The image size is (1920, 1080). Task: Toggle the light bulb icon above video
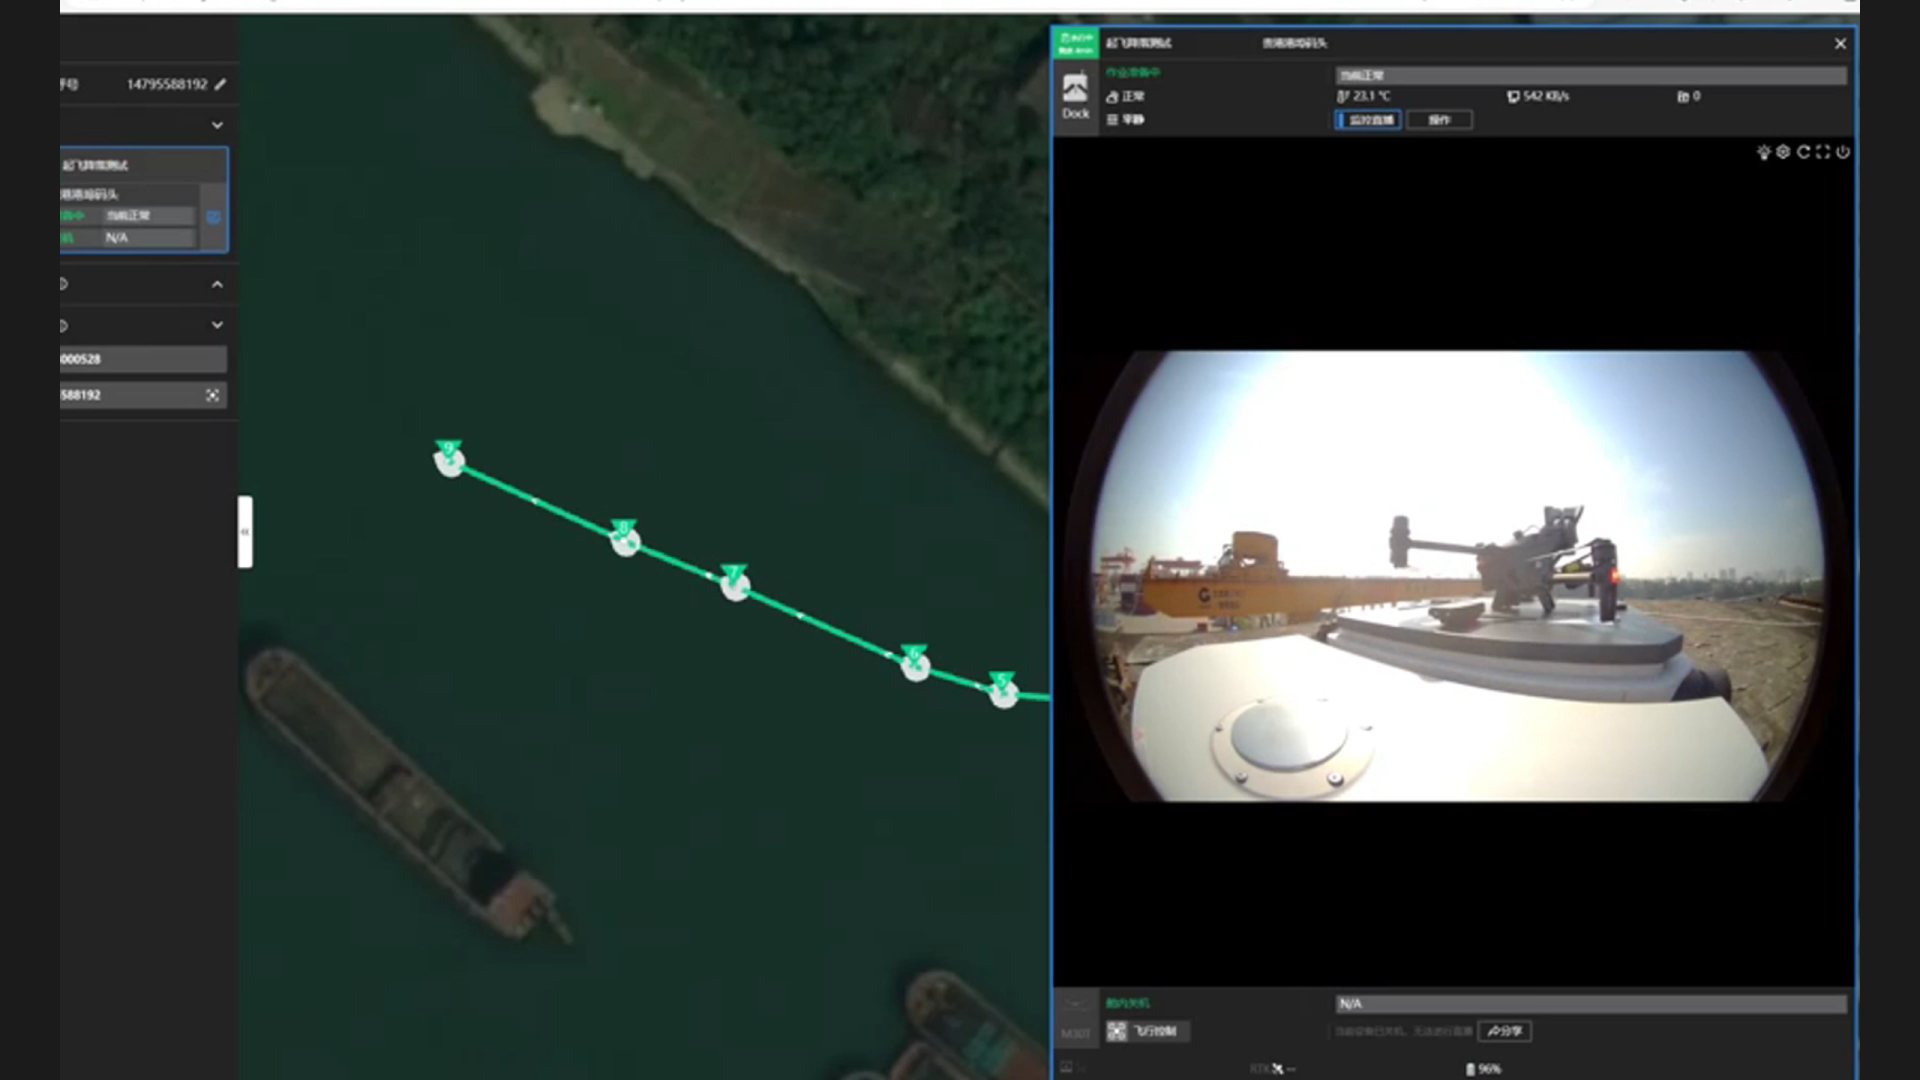1764,152
